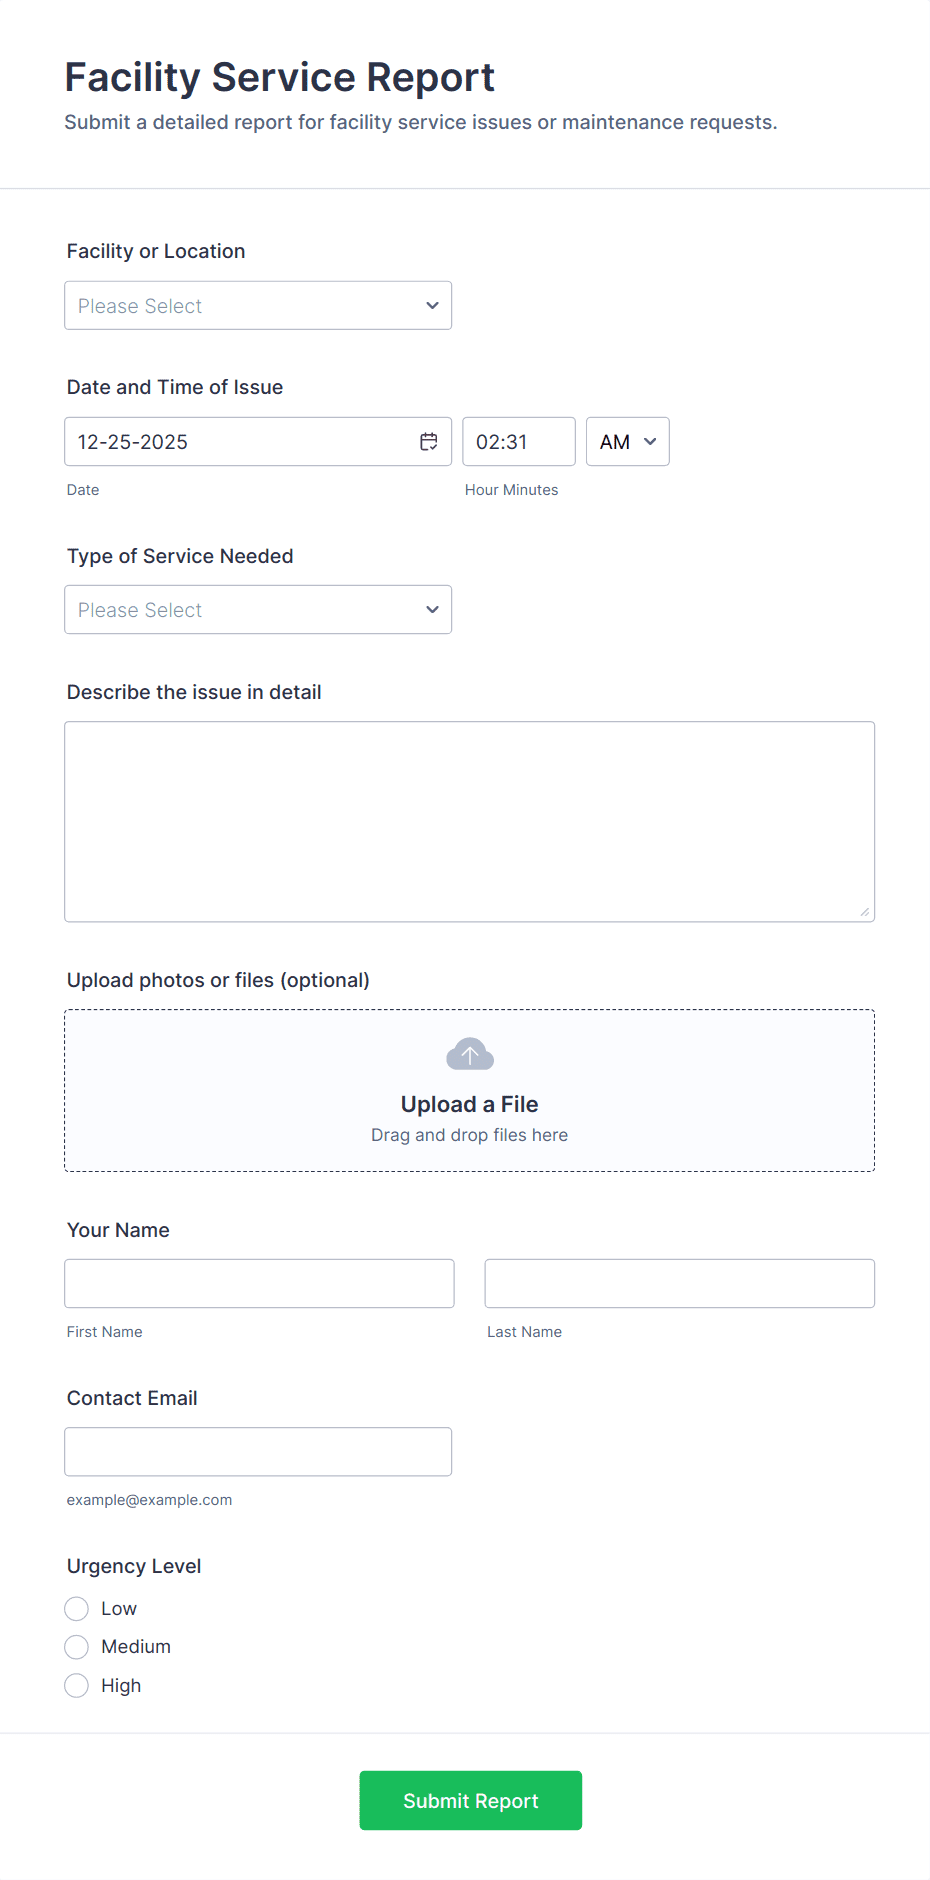Click the time field showing 02:31
The image size is (930, 1880).
tap(518, 441)
